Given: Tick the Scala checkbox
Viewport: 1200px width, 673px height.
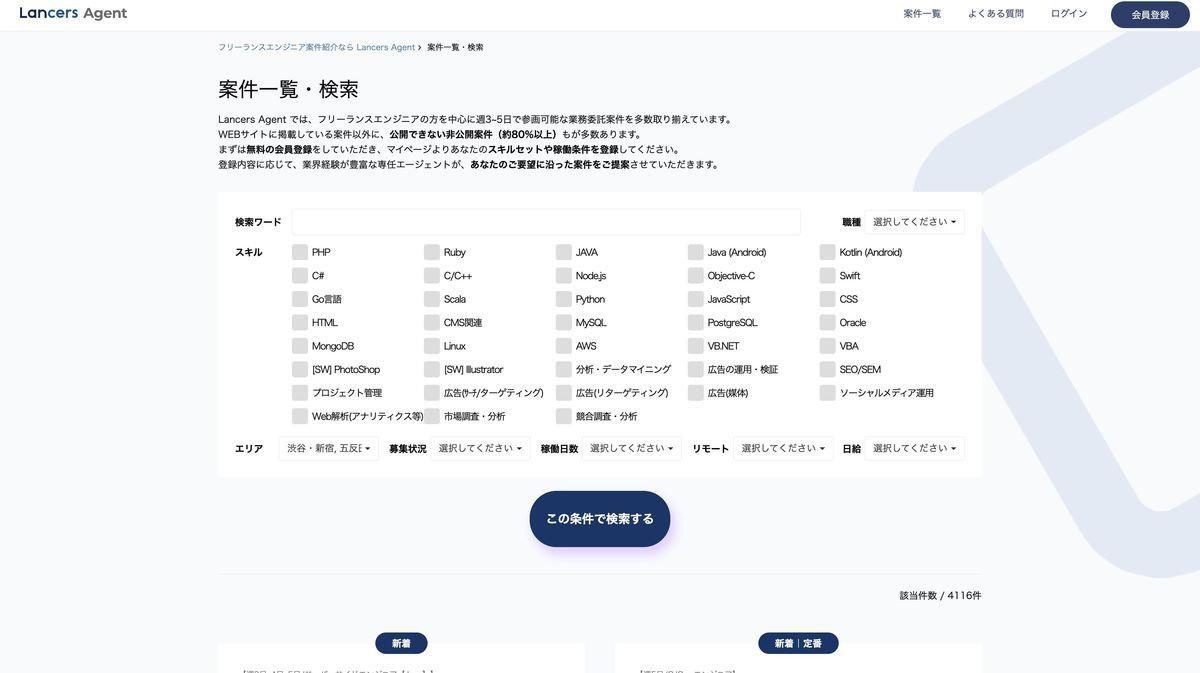Looking at the screenshot, I should tap(432, 299).
